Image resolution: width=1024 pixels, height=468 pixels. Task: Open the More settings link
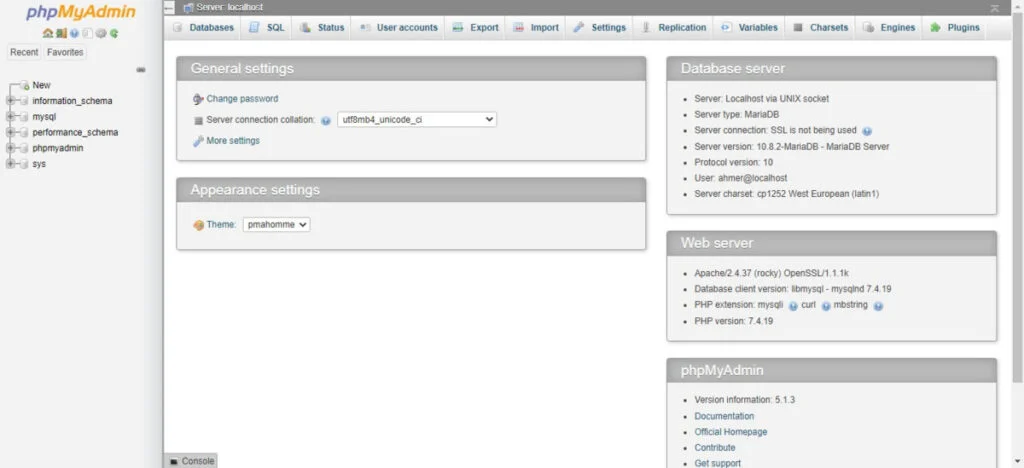point(233,141)
